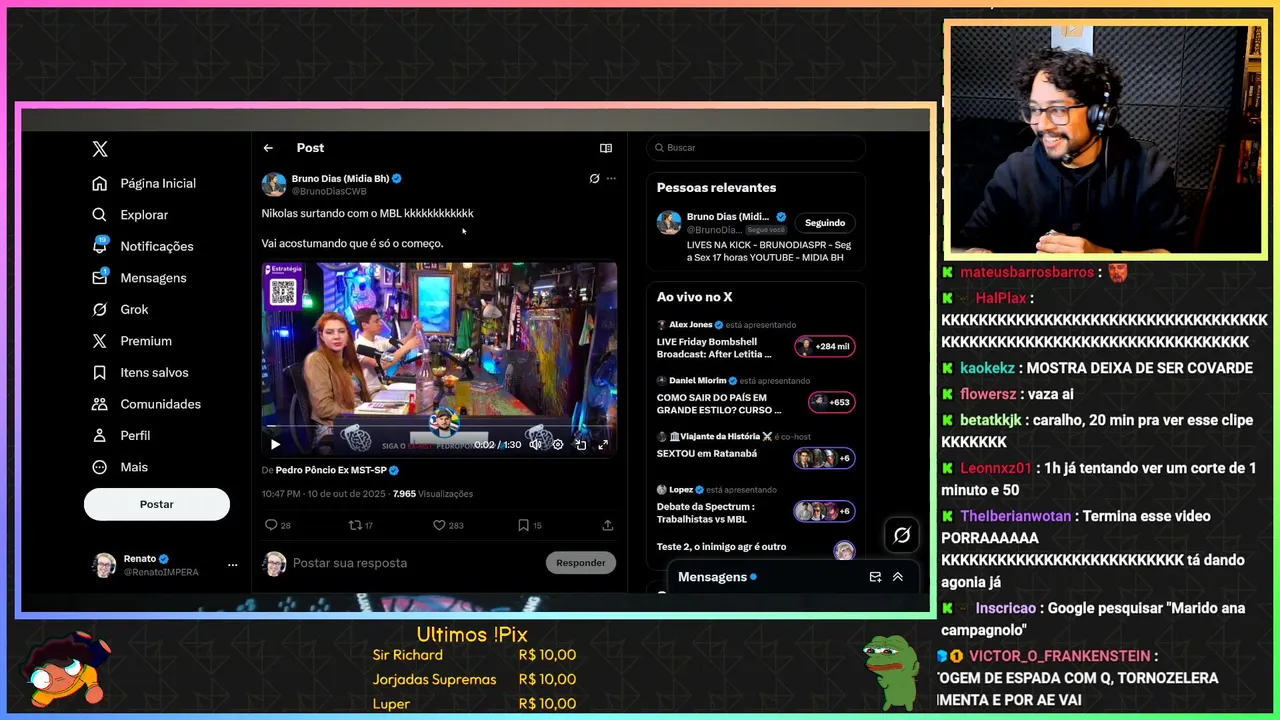The height and width of the screenshot is (720, 1280).
Task: Click the Responder button
Action: pyautogui.click(x=581, y=563)
